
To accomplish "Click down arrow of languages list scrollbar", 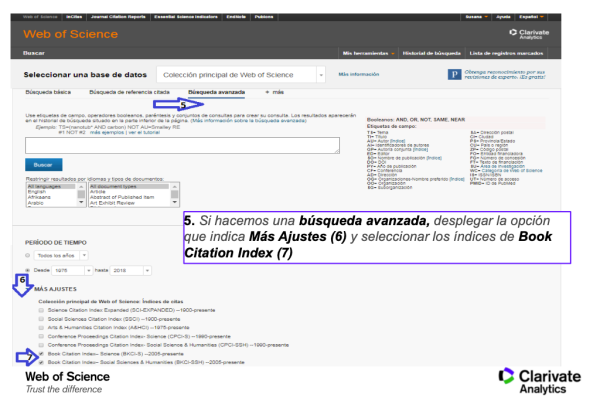I will (81, 202).
